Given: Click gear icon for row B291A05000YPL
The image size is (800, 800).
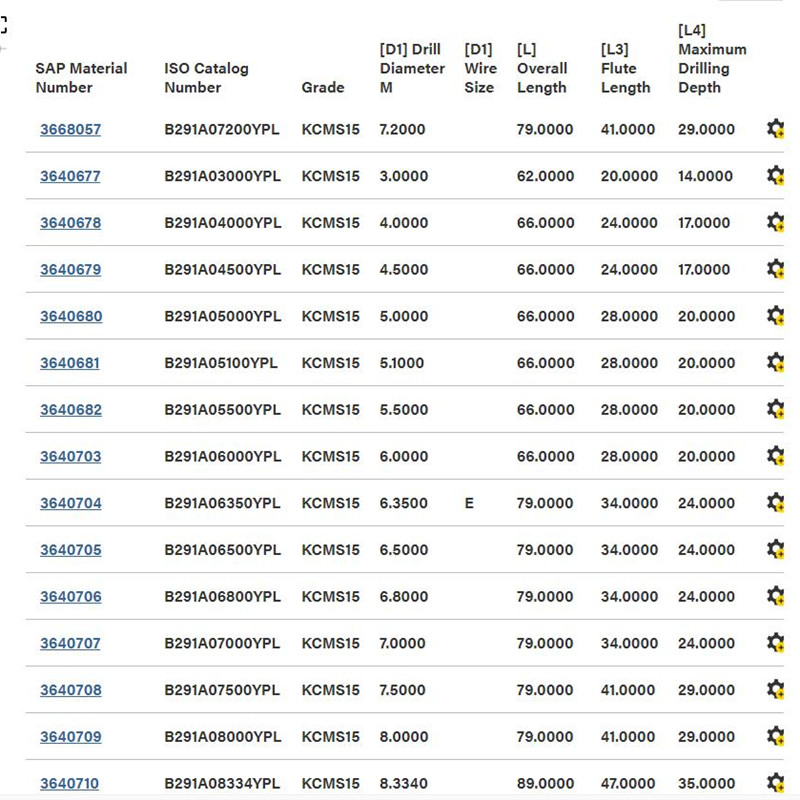Looking at the screenshot, I should point(775,316).
